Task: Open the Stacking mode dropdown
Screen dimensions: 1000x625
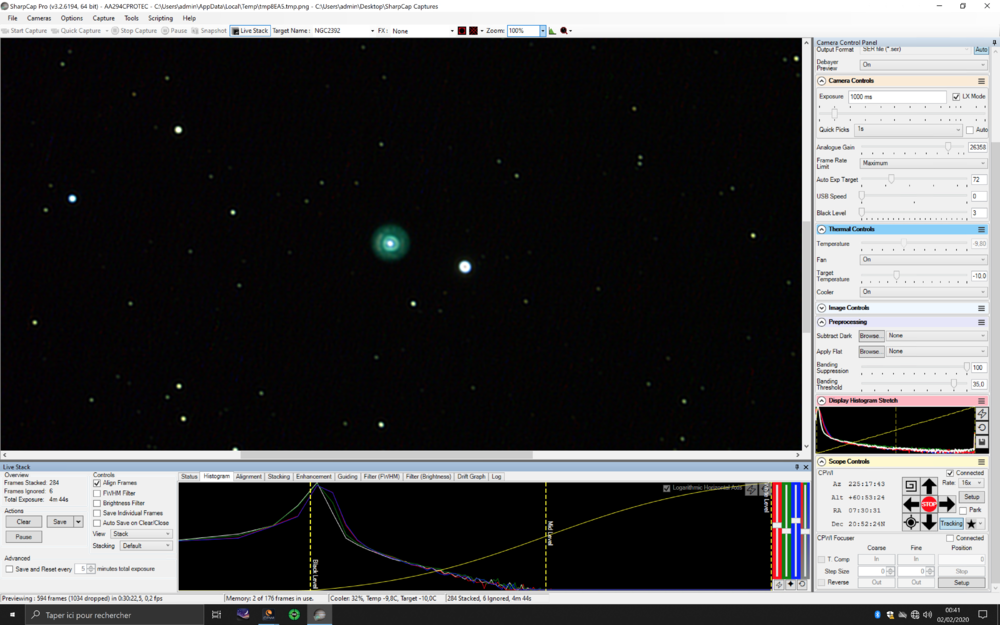Action: tap(146, 546)
